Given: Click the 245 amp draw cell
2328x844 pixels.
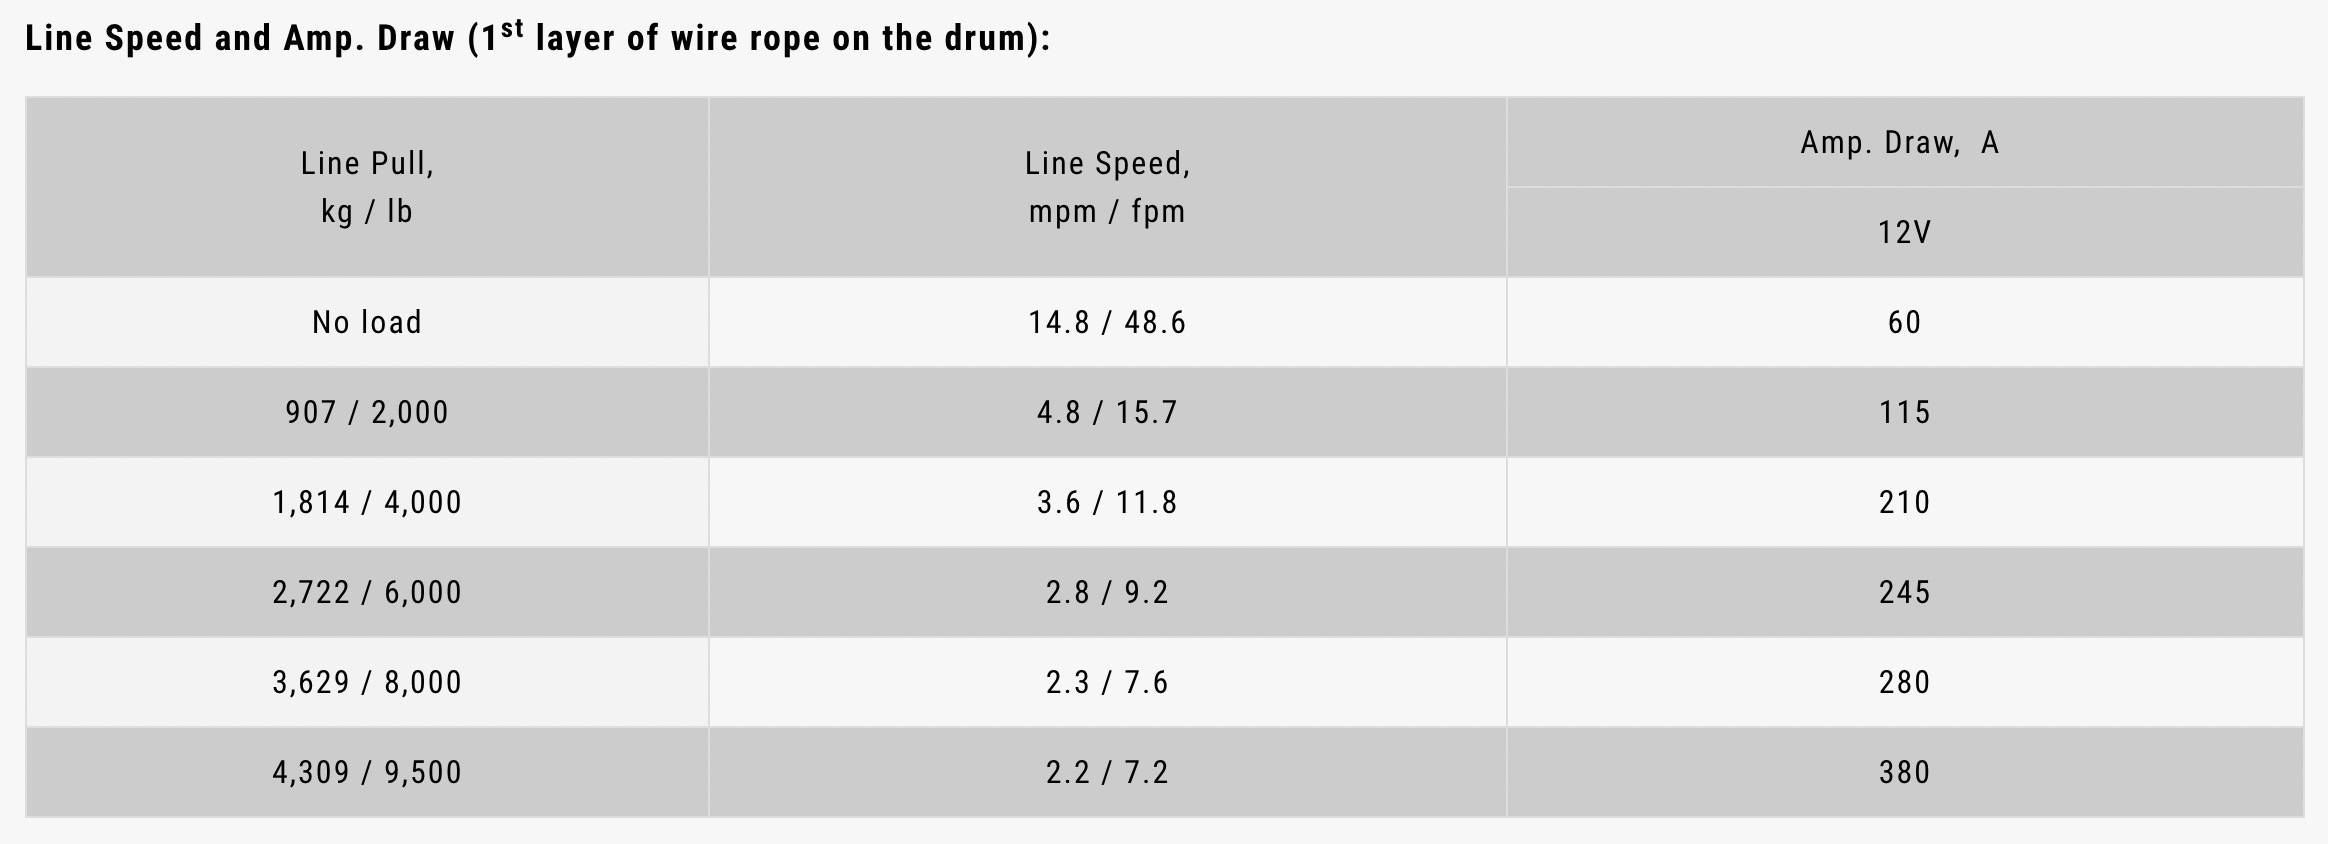Looking at the screenshot, I should pyautogui.click(x=1904, y=592).
